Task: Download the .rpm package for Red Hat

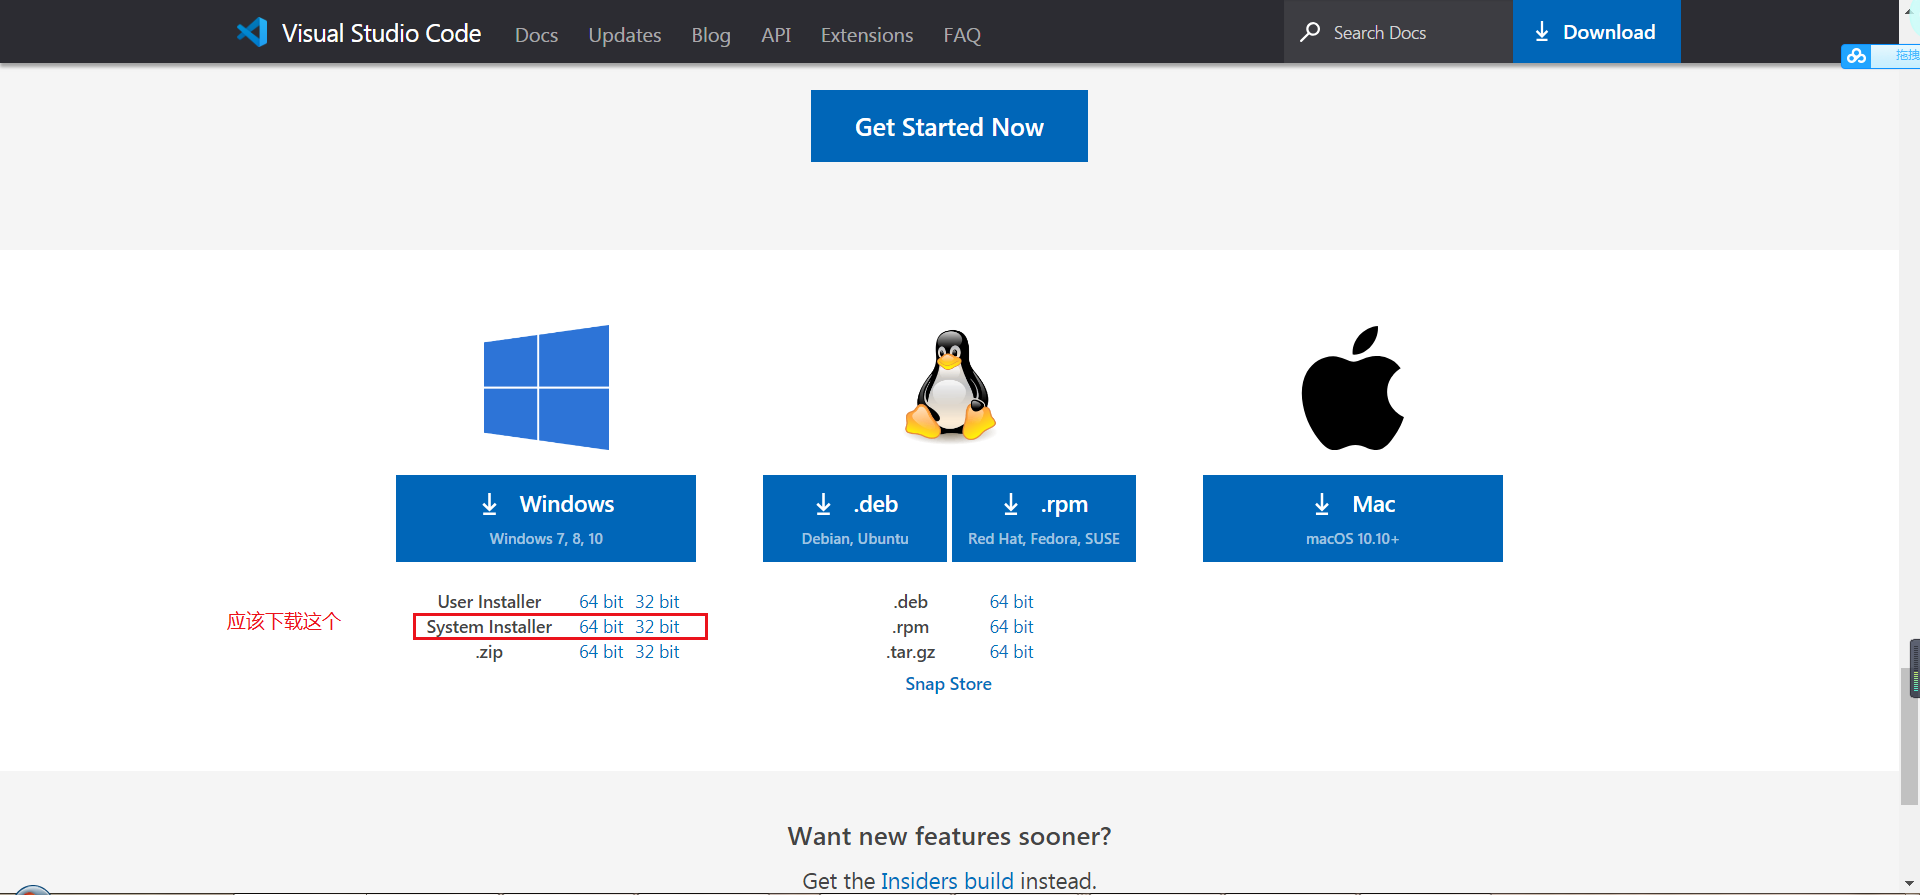Action: pyautogui.click(x=1043, y=518)
